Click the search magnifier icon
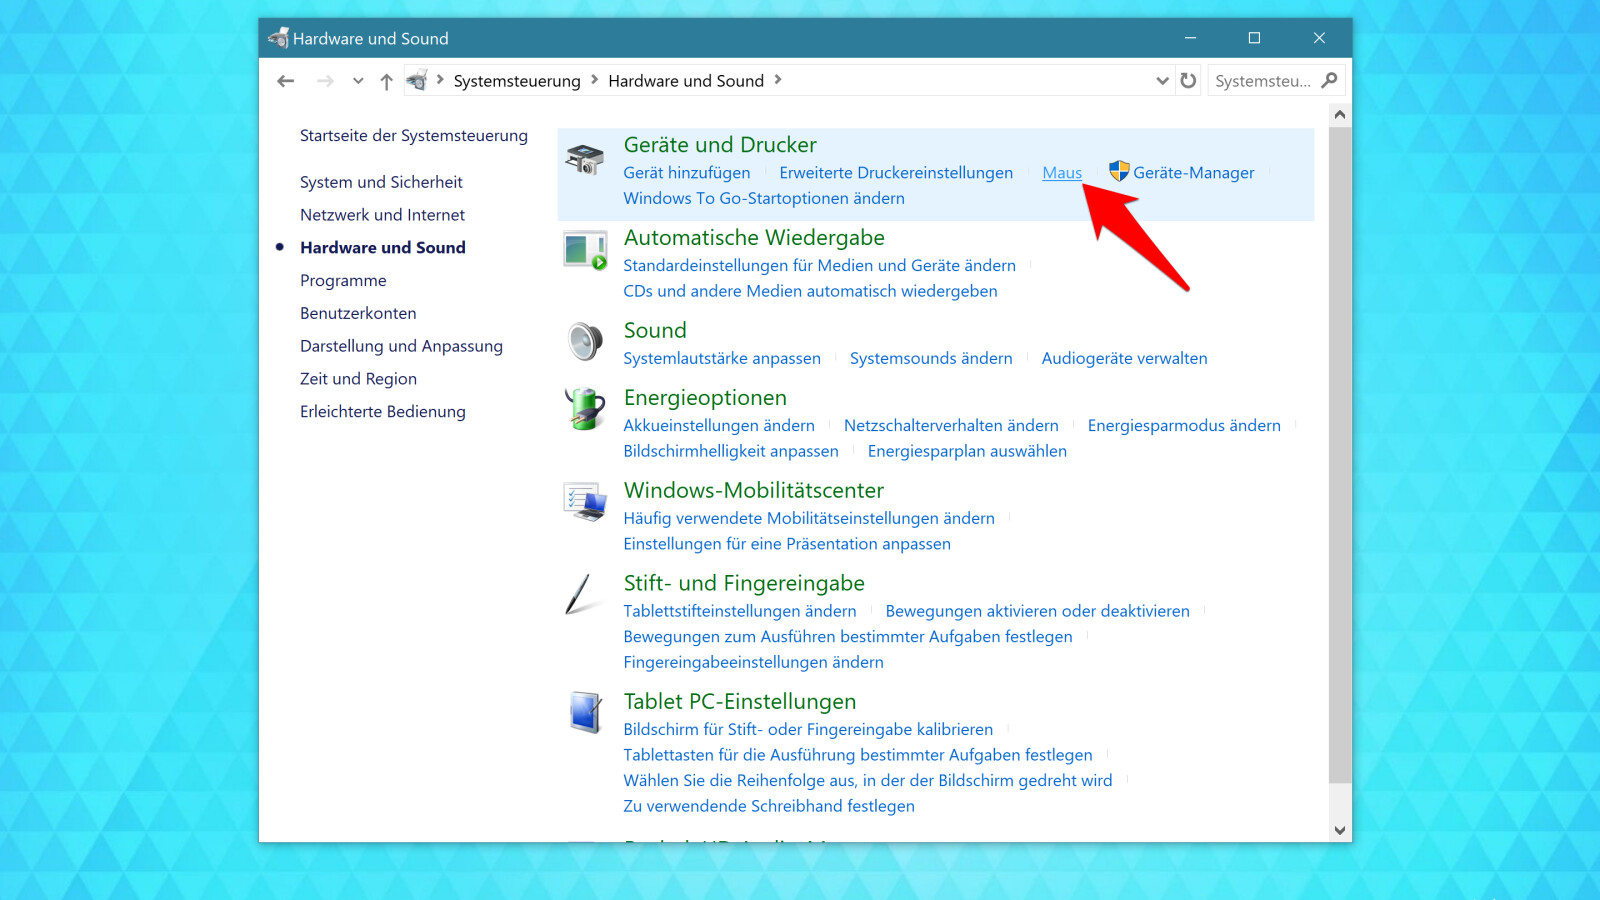 pyautogui.click(x=1329, y=80)
